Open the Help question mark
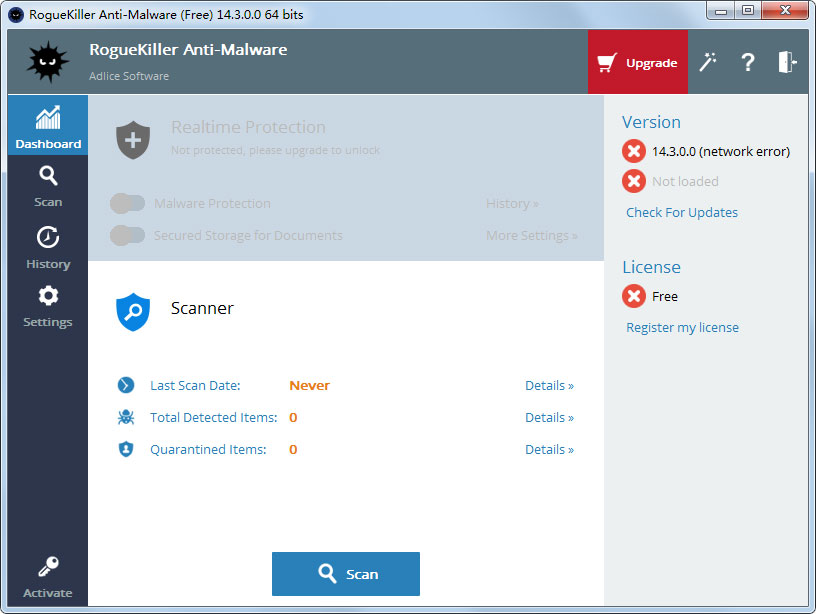This screenshot has height=614, width=816. pos(748,62)
